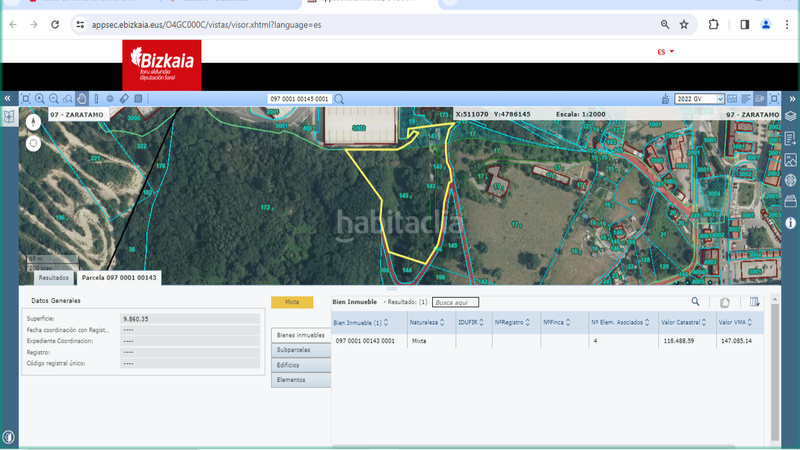Open the print icon in right sidebar
Screen dimensions: 800x450
pyautogui.click(x=790, y=202)
